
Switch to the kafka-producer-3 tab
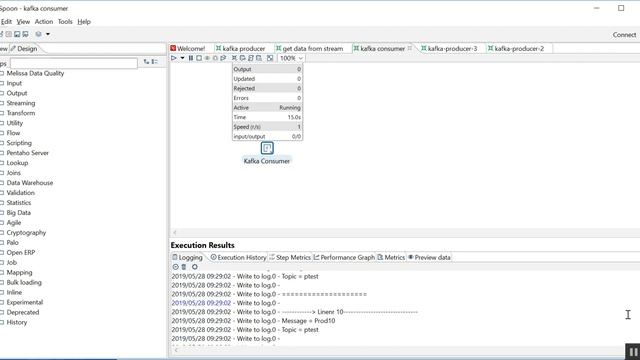[449, 49]
